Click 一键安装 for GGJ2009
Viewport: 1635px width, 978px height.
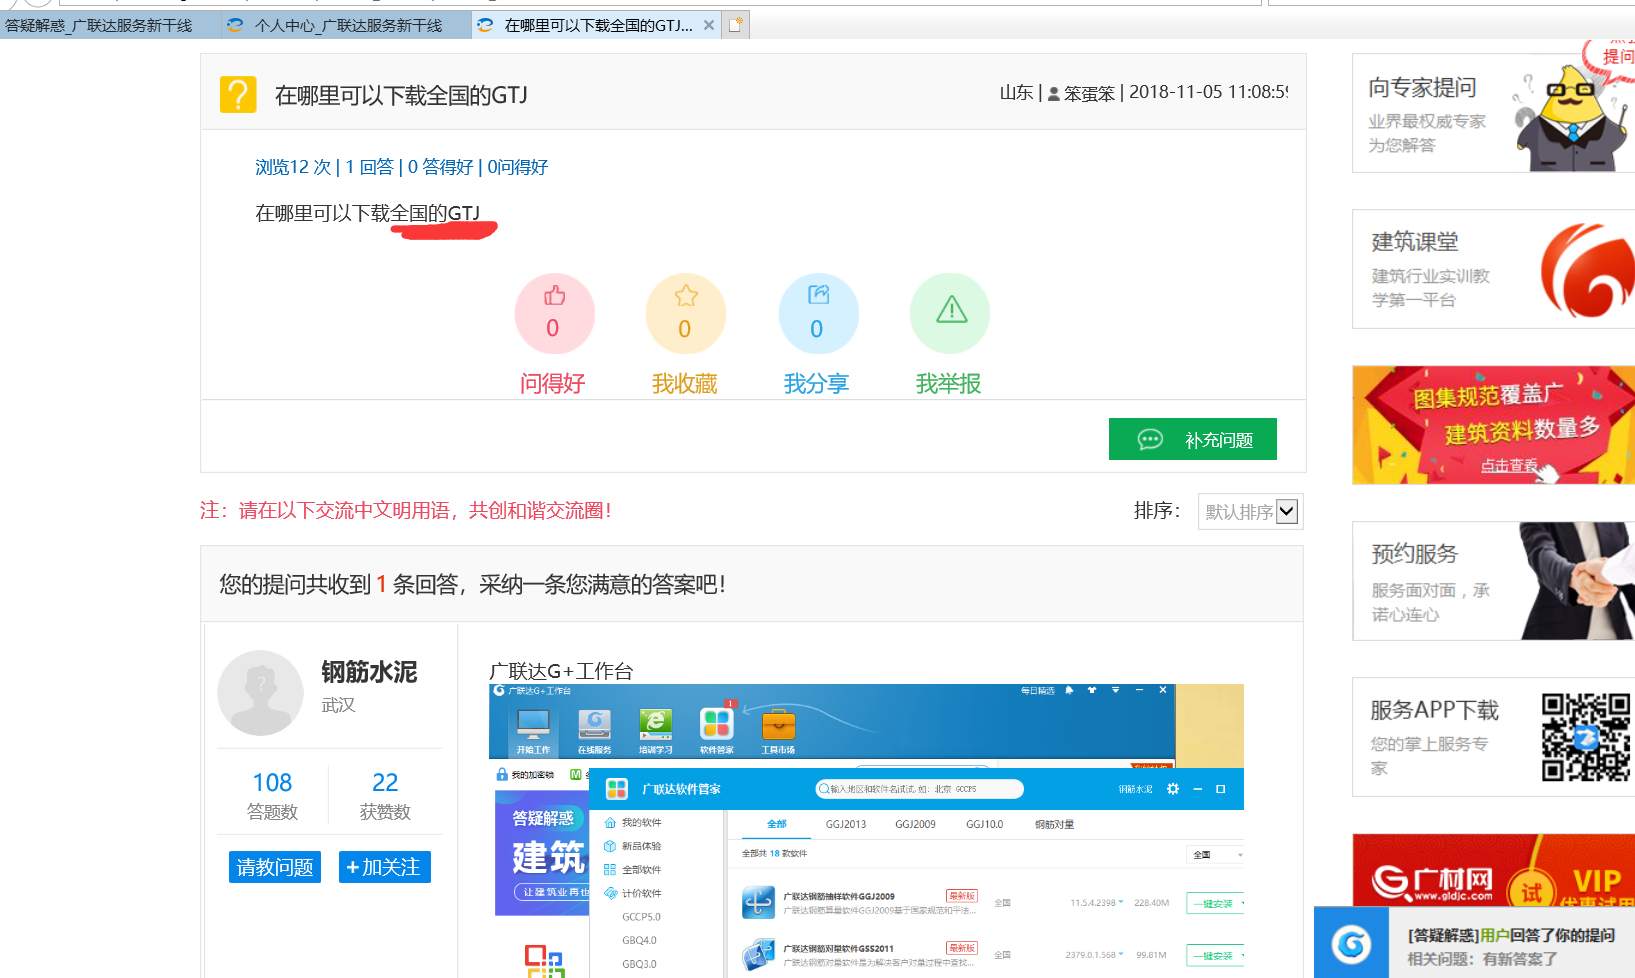[1216, 903]
